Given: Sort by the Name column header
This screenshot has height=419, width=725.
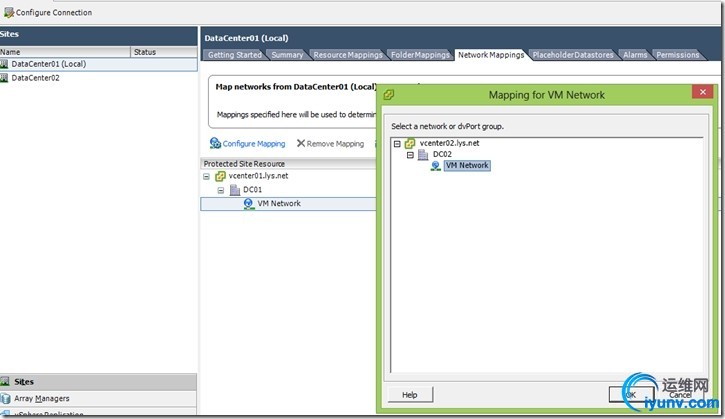Looking at the screenshot, I should pos(65,52).
